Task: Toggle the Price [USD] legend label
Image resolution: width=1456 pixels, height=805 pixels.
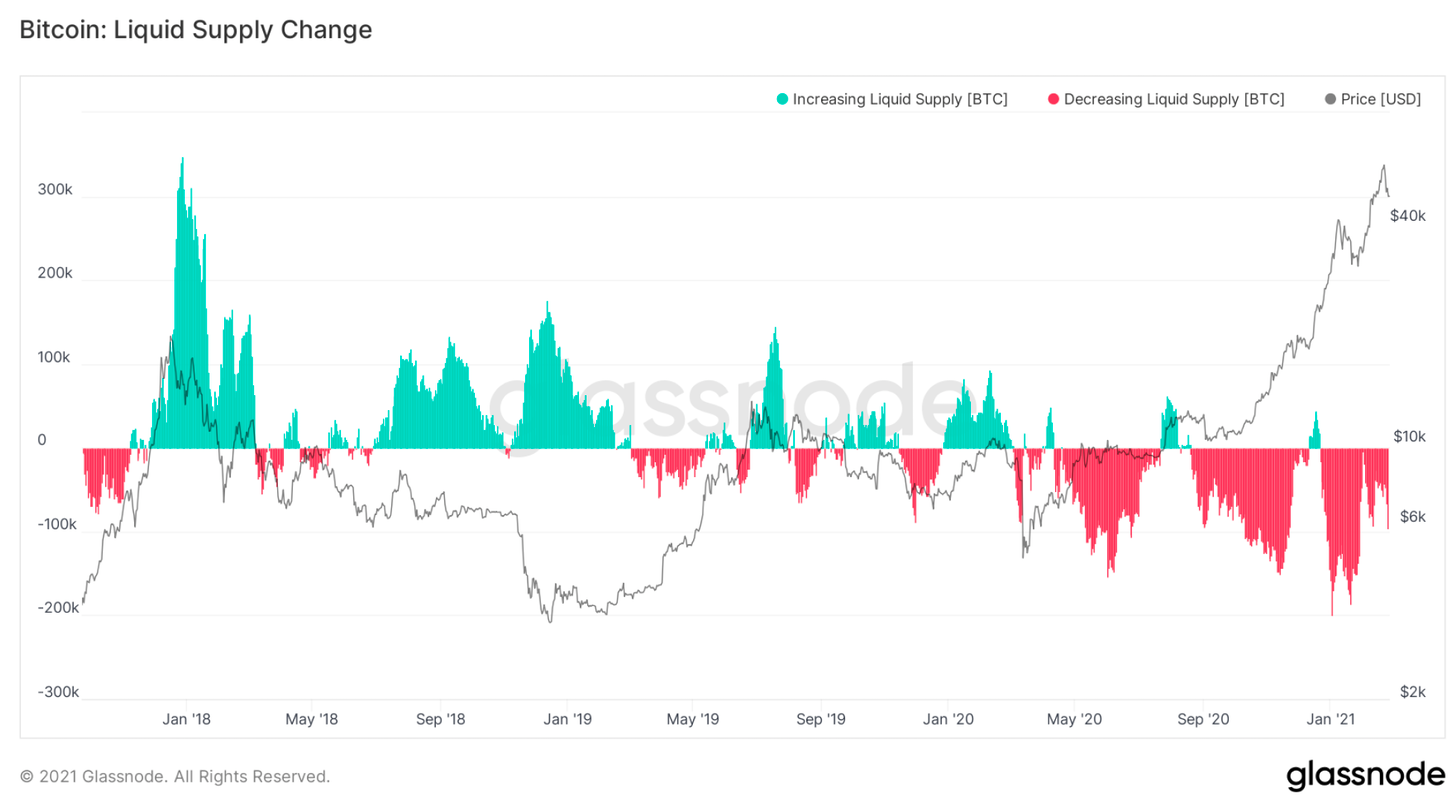Action: pos(1380,99)
